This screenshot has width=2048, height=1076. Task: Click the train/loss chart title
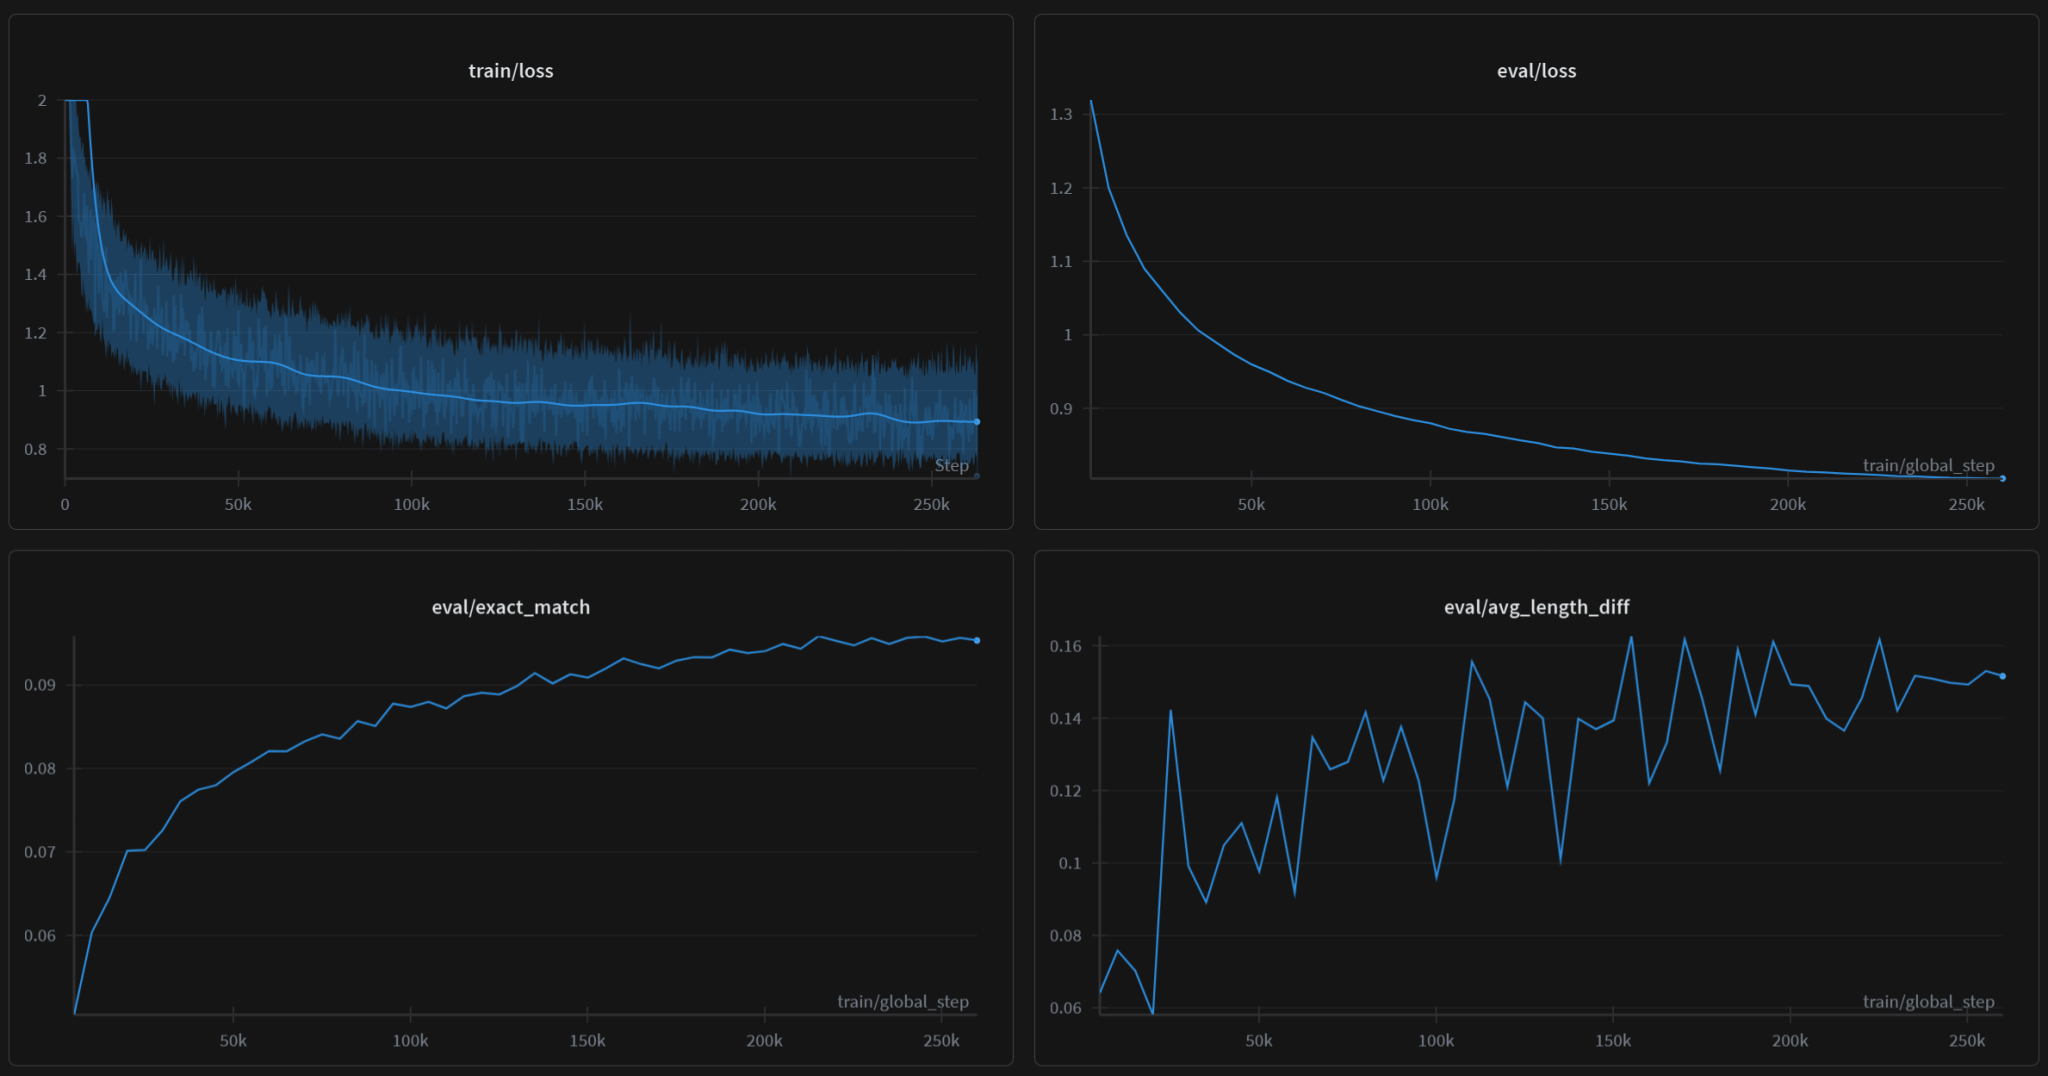coord(512,71)
